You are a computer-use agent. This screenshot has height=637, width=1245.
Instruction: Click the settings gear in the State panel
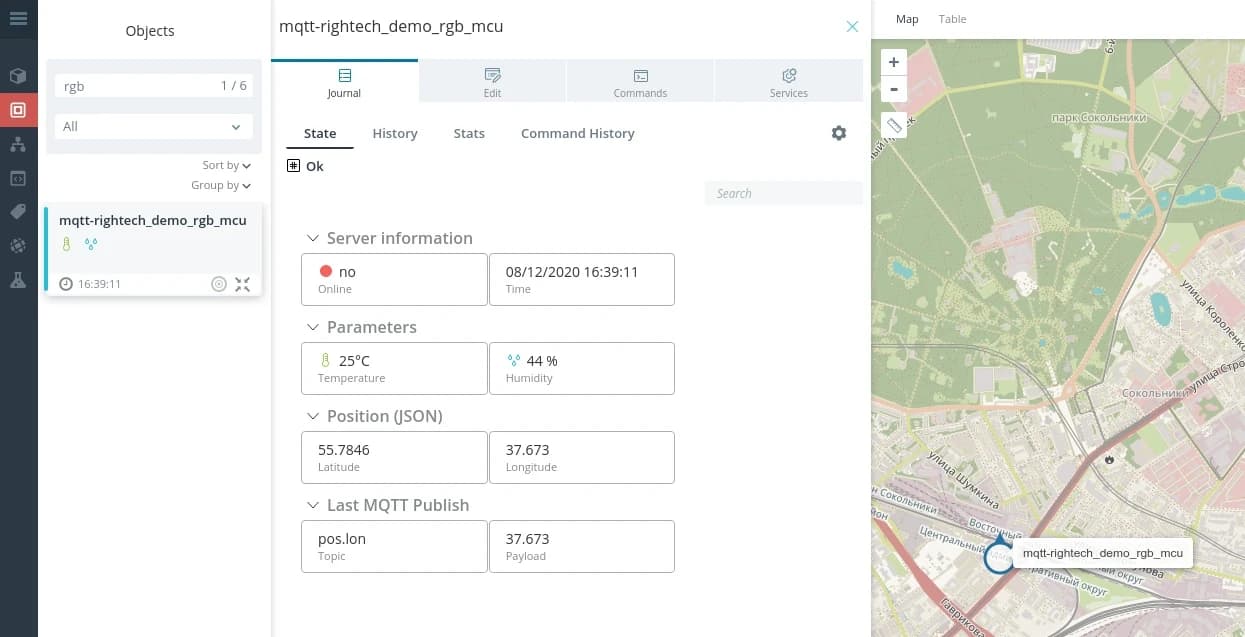click(839, 133)
